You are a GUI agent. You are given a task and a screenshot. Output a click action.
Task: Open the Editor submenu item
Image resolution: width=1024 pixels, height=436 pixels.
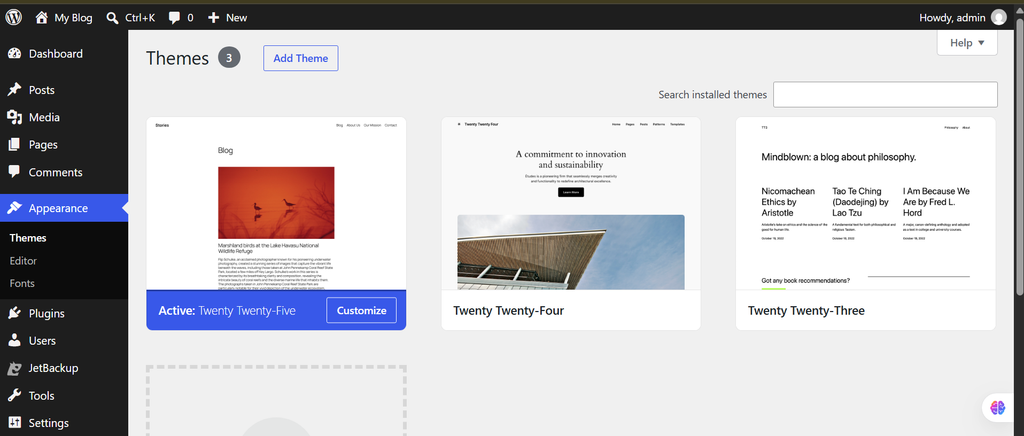pyautogui.click(x=24, y=261)
